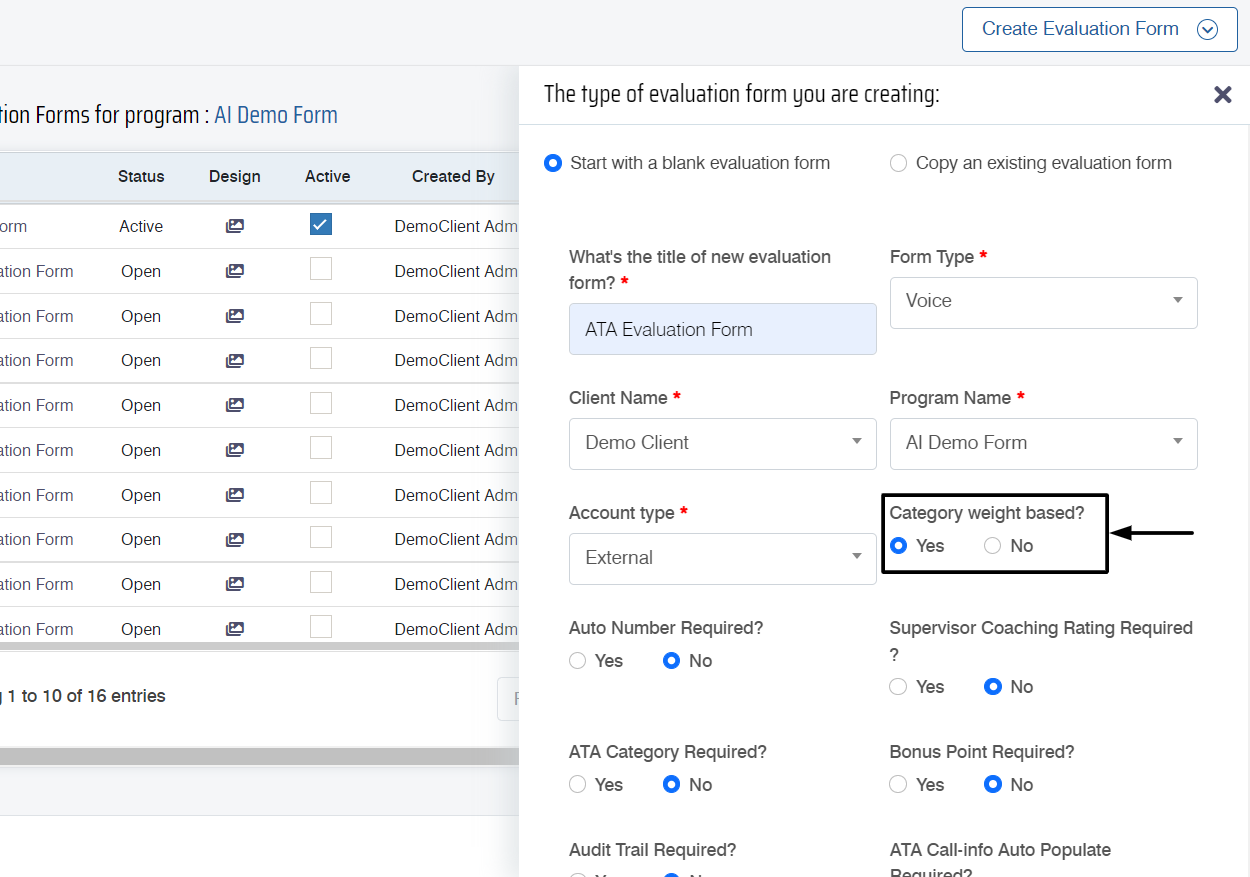Click the evaluation form title input field
Screen dimensions: 1250x877
tap(722, 329)
